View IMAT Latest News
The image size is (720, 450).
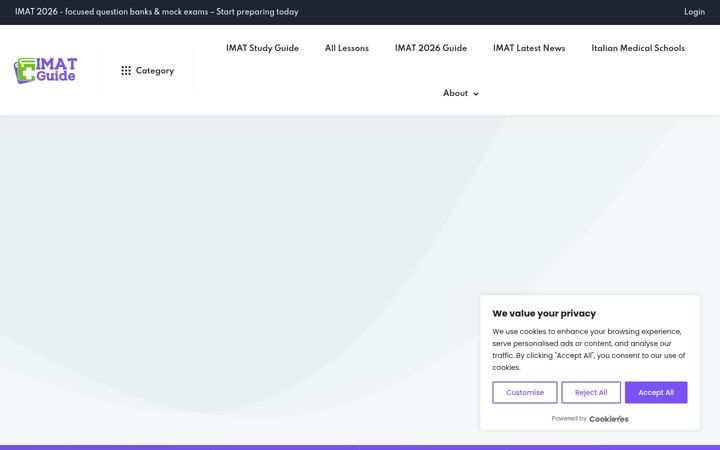pyautogui.click(x=529, y=48)
